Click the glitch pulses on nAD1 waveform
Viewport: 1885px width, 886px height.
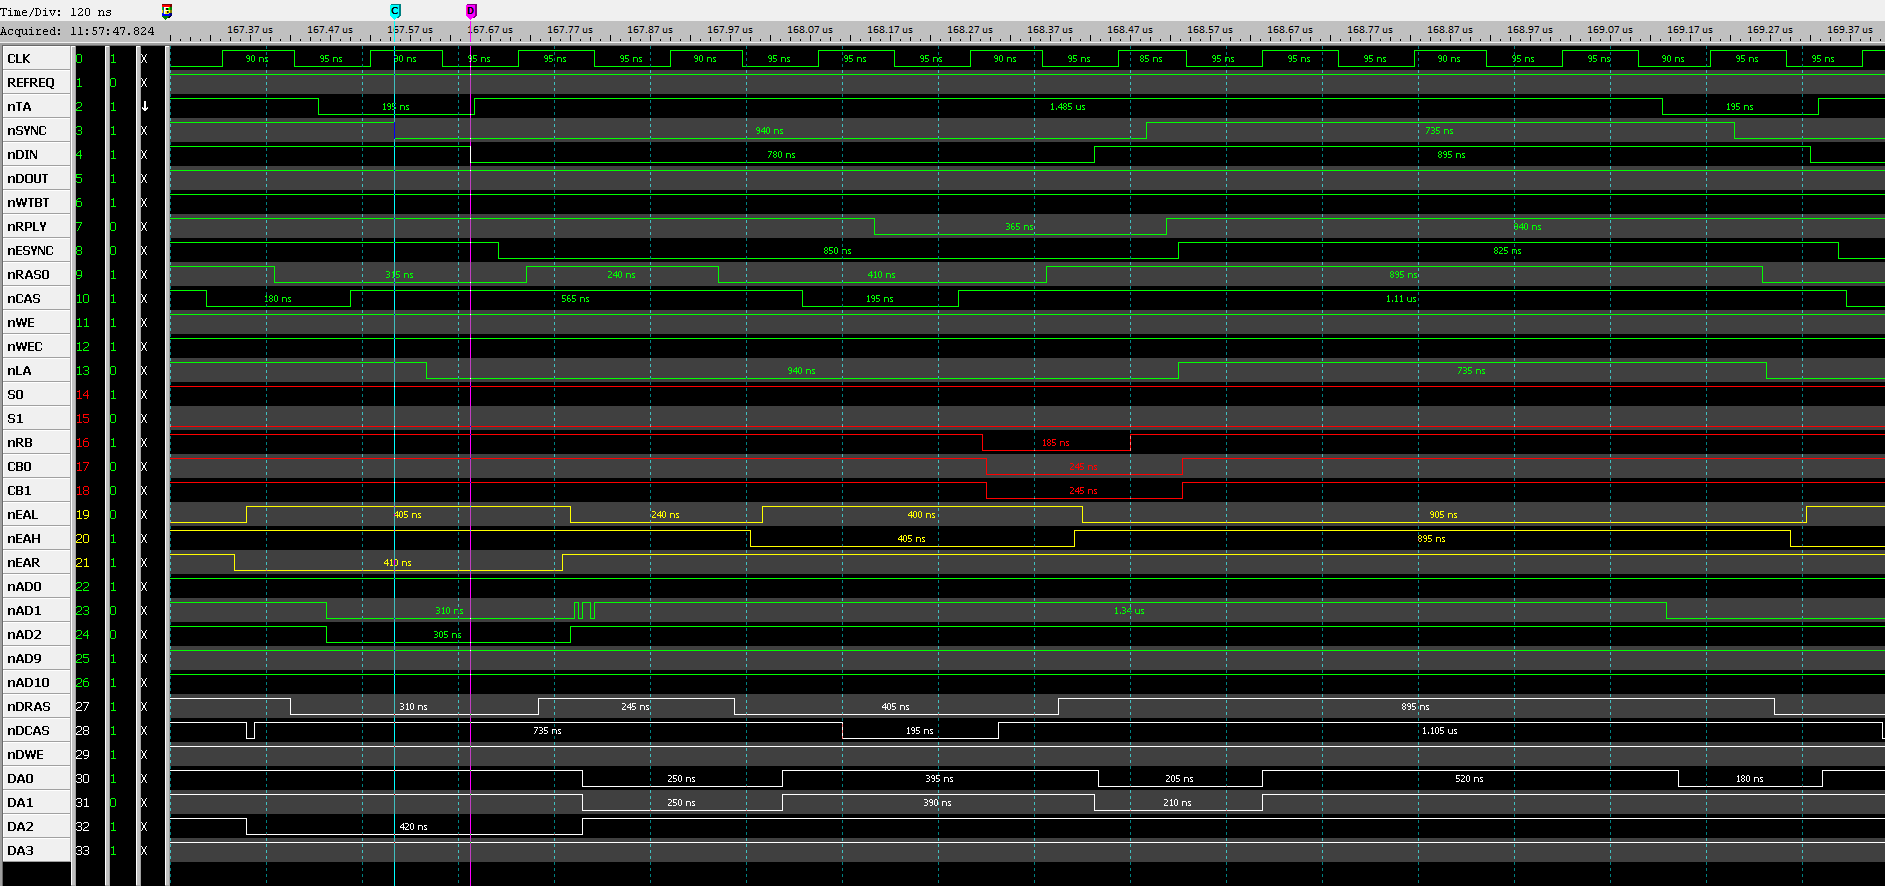point(584,610)
